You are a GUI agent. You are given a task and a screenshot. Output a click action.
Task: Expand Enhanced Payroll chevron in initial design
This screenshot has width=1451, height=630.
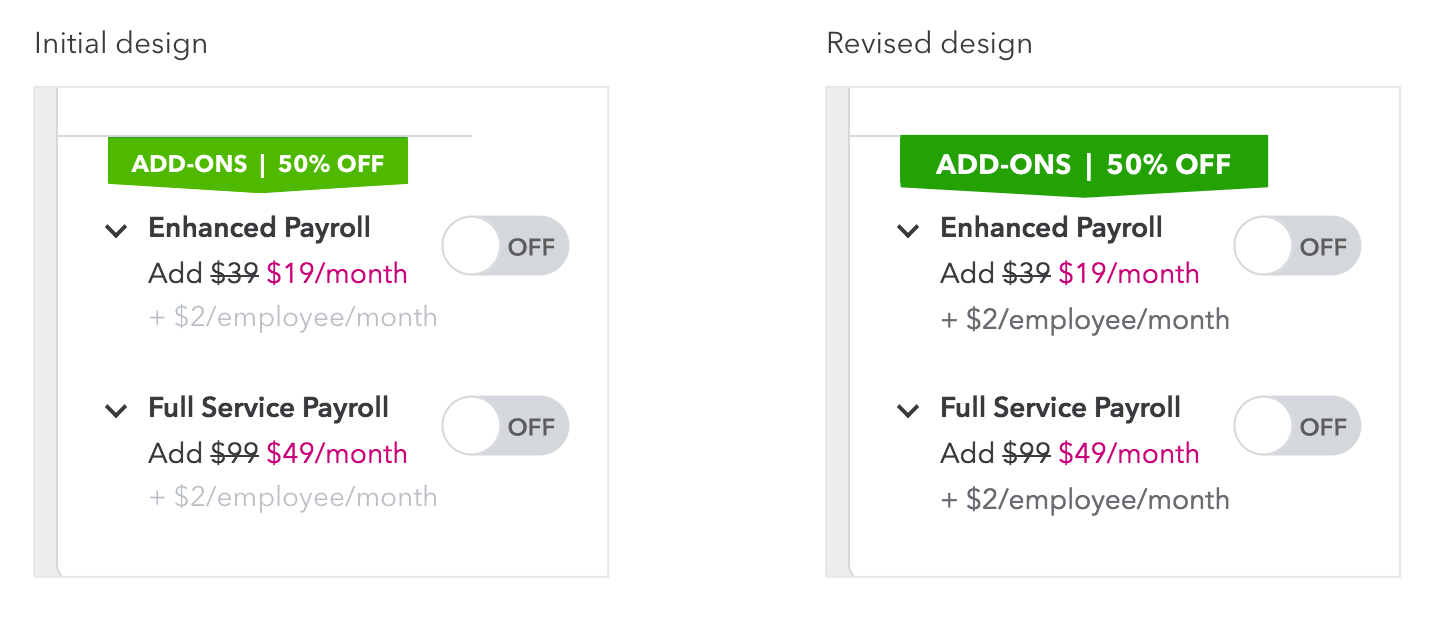[117, 231]
